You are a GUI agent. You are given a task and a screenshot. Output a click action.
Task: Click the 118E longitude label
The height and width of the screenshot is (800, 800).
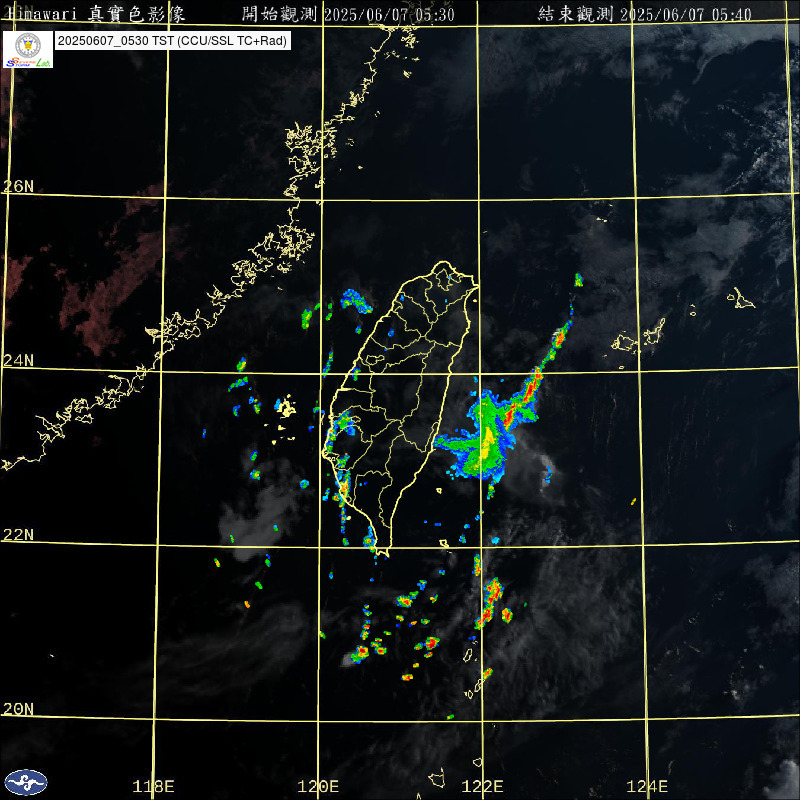(154, 786)
